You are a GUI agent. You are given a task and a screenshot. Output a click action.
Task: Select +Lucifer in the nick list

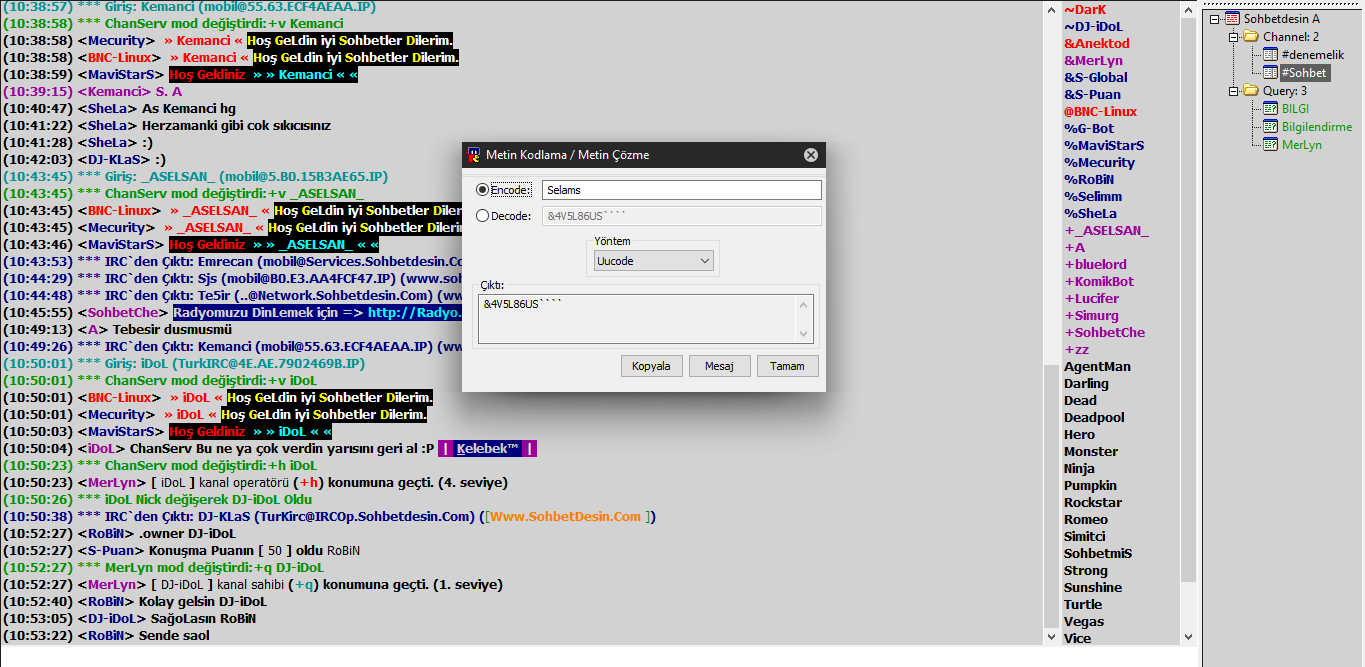pyautogui.click(x=1091, y=298)
